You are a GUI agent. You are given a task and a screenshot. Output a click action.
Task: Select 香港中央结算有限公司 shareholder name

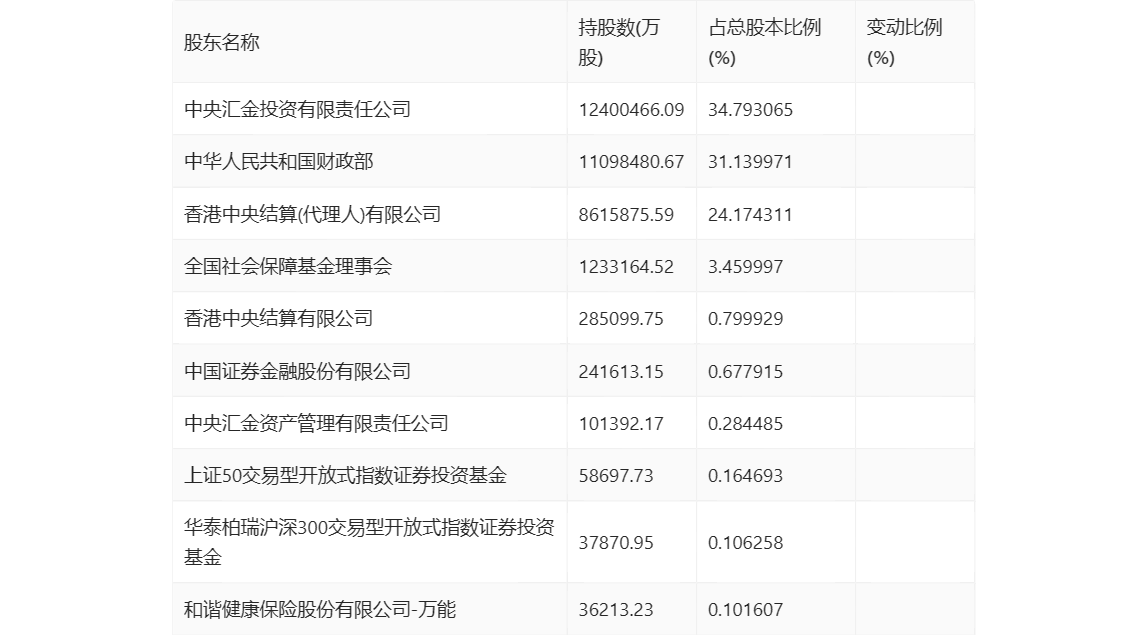click(279, 319)
